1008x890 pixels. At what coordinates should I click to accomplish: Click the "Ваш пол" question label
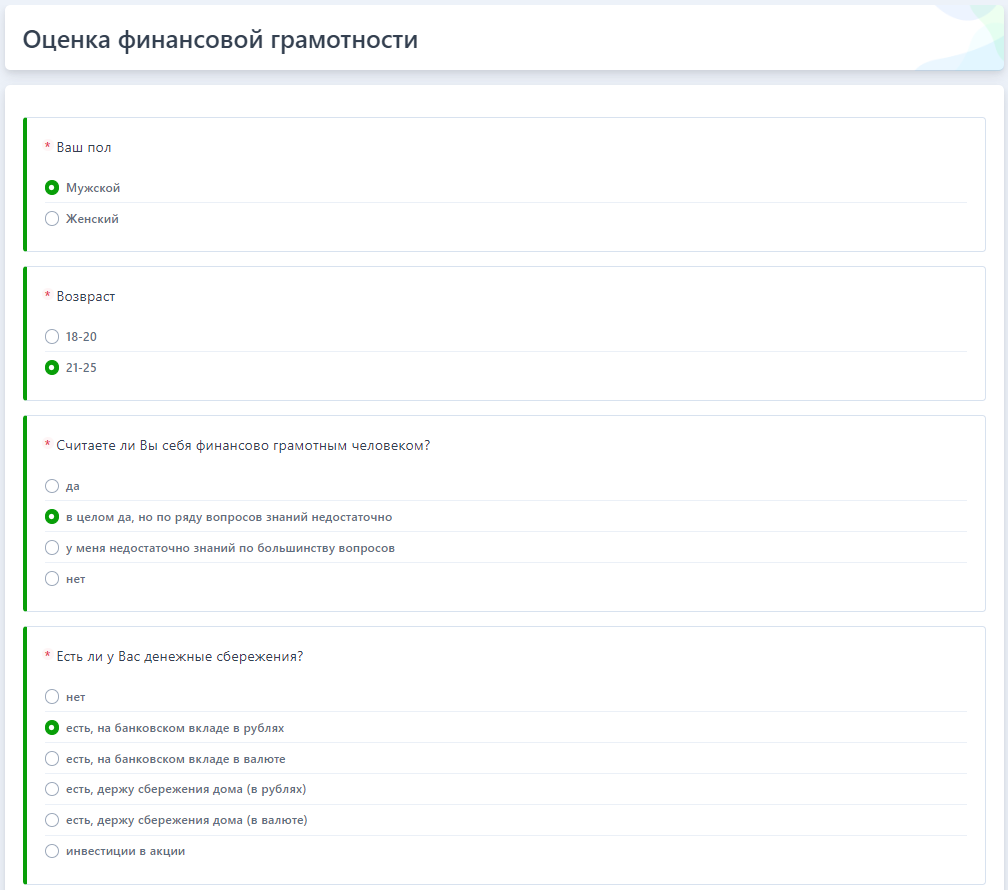[x=84, y=147]
